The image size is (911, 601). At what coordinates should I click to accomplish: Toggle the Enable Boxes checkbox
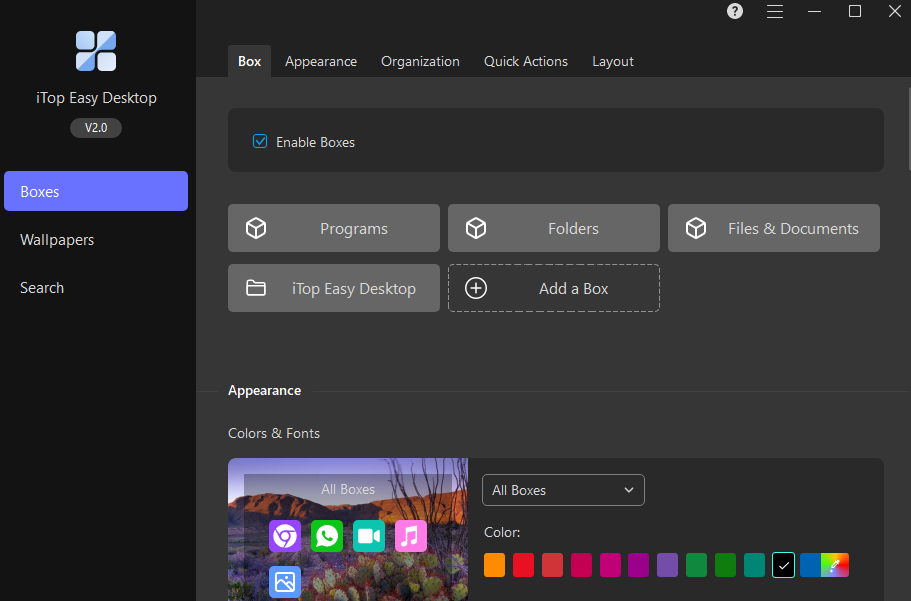point(260,141)
